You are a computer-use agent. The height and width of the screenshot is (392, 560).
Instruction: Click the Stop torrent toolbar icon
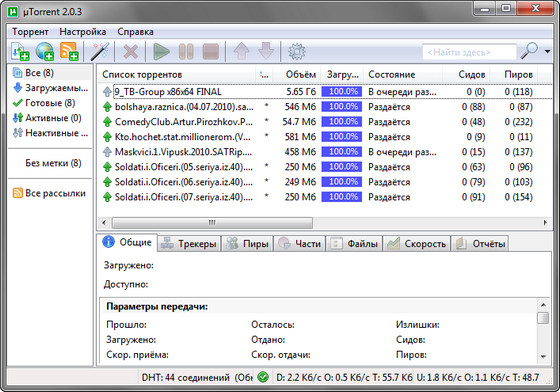pyautogui.click(x=211, y=52)
